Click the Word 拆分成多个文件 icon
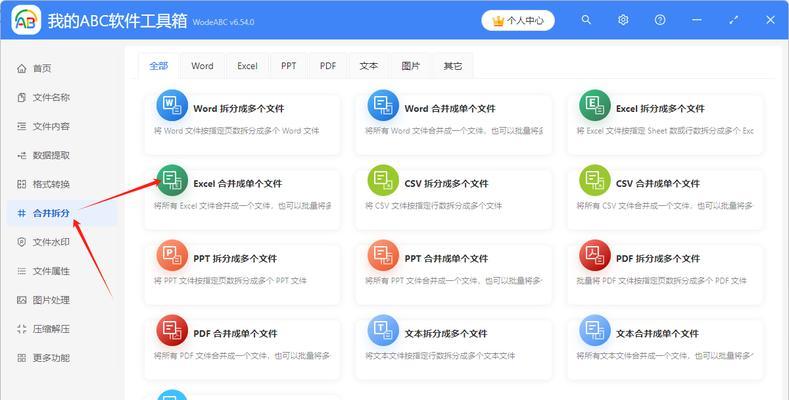This screenshot has width=789, height=400. pos(172,105)
